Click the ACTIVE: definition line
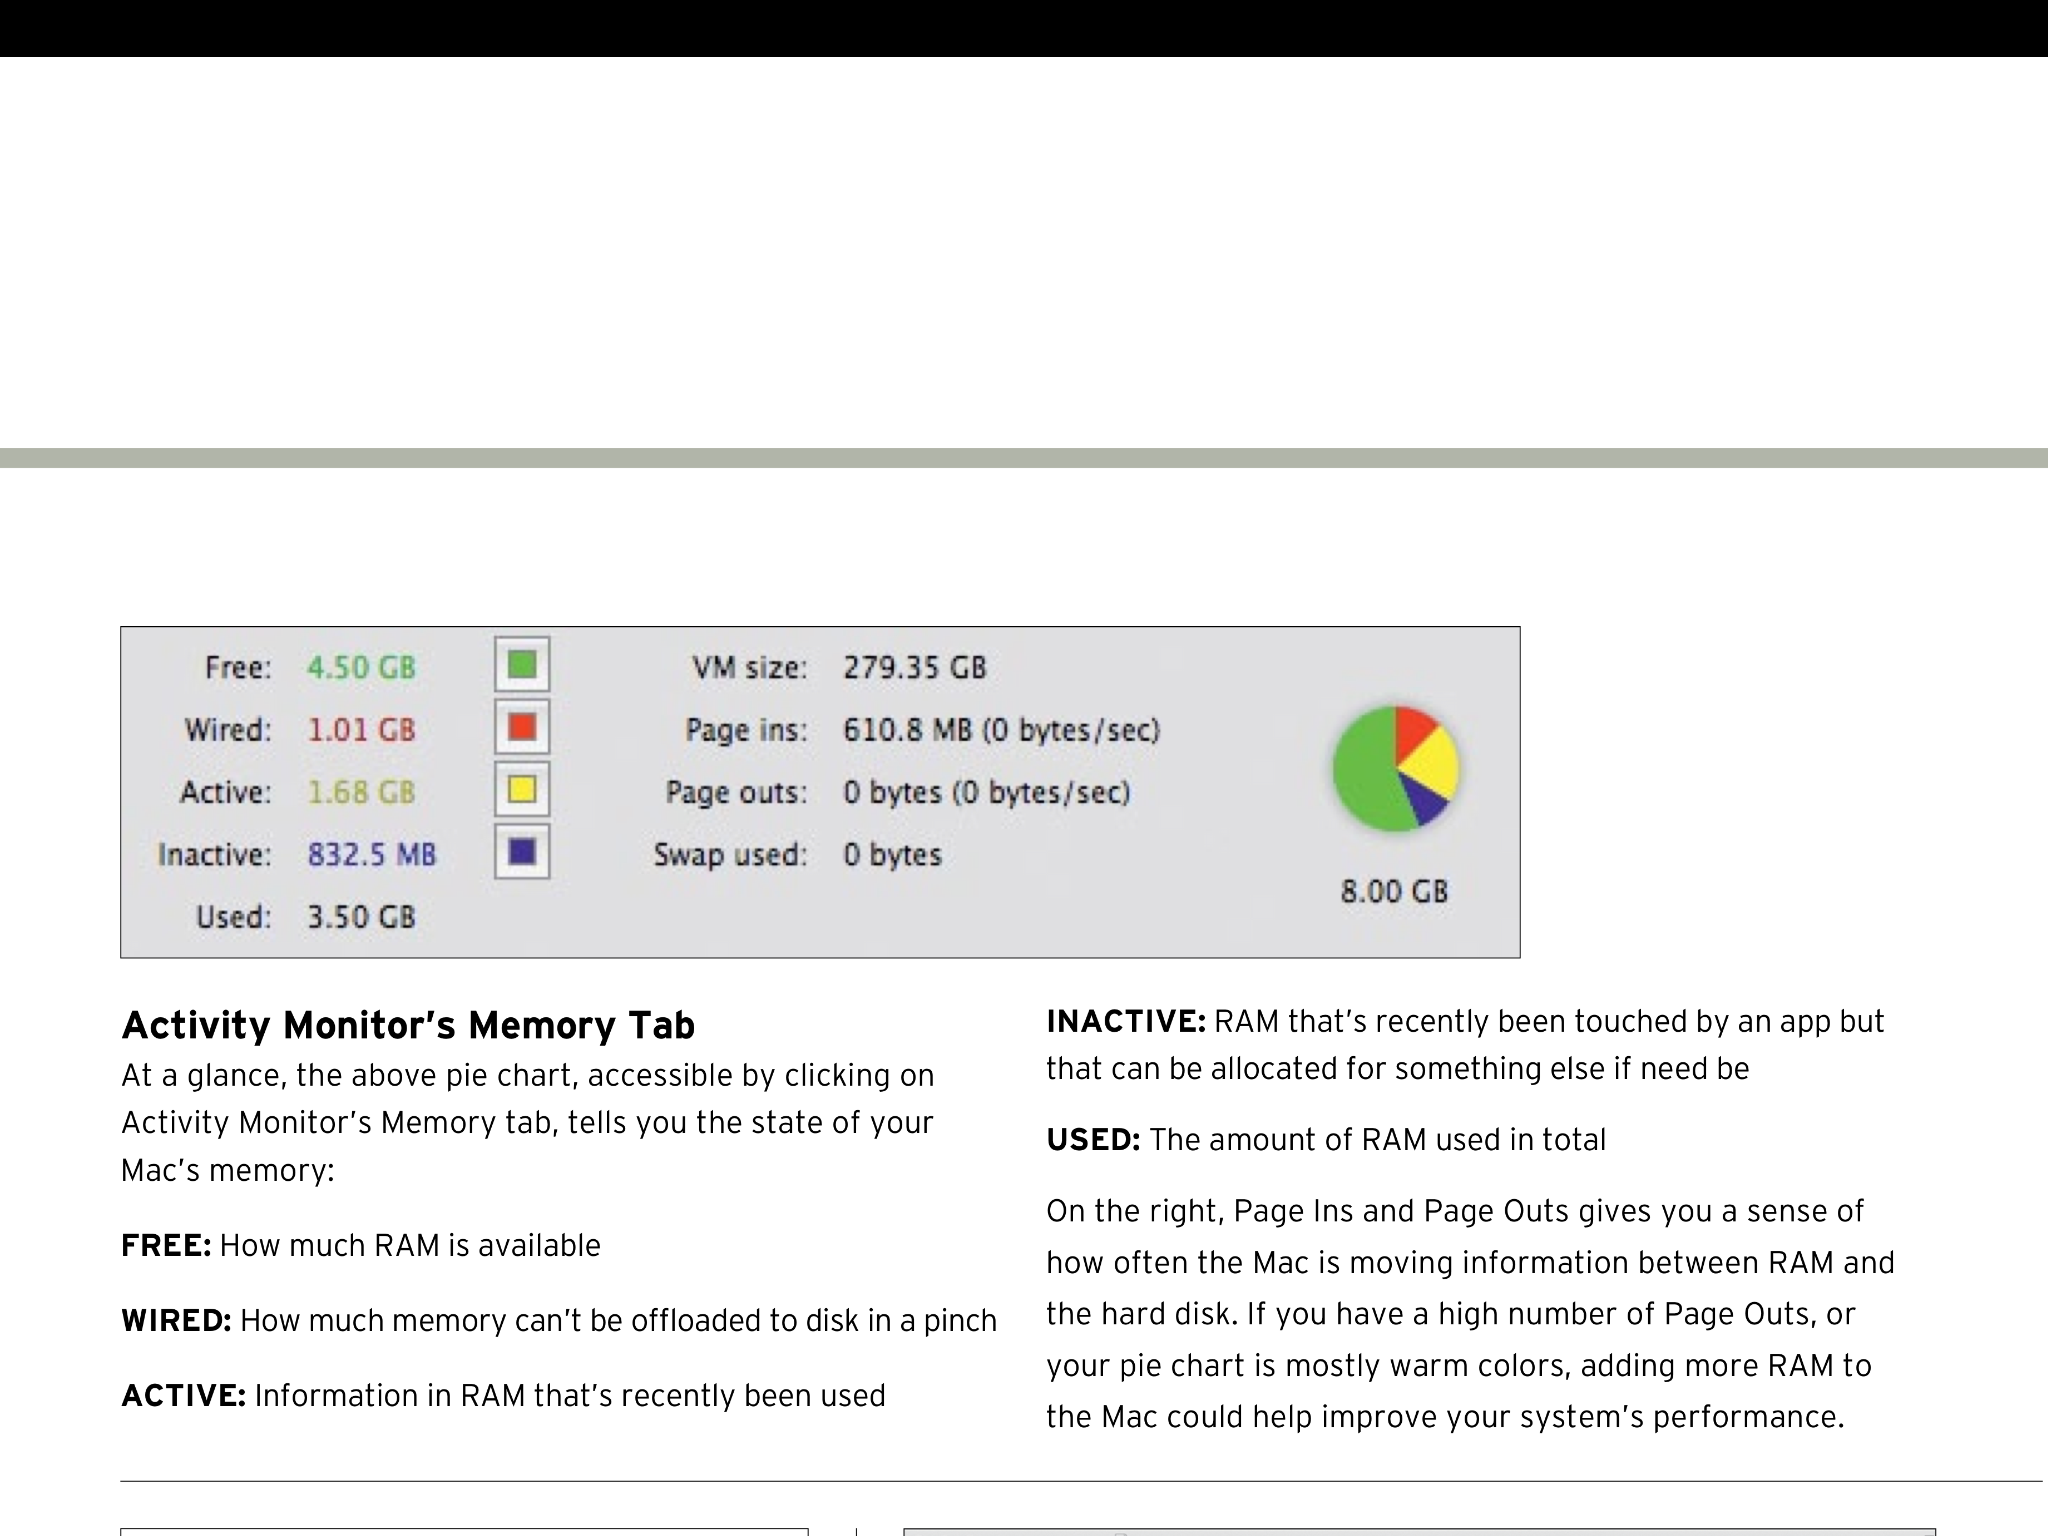2048x1536 pixels. coord(503,1395)
